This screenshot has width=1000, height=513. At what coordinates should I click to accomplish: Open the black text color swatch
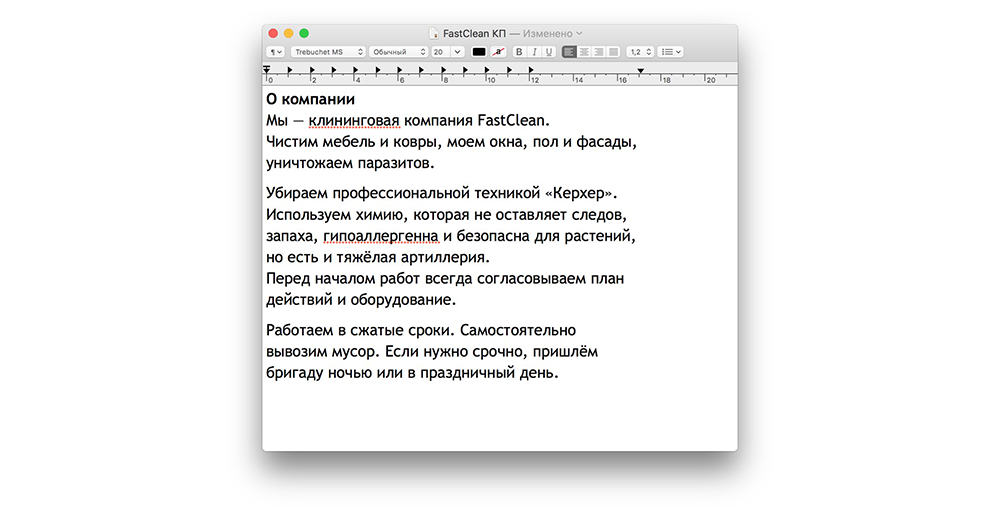[x=479, y=52]
